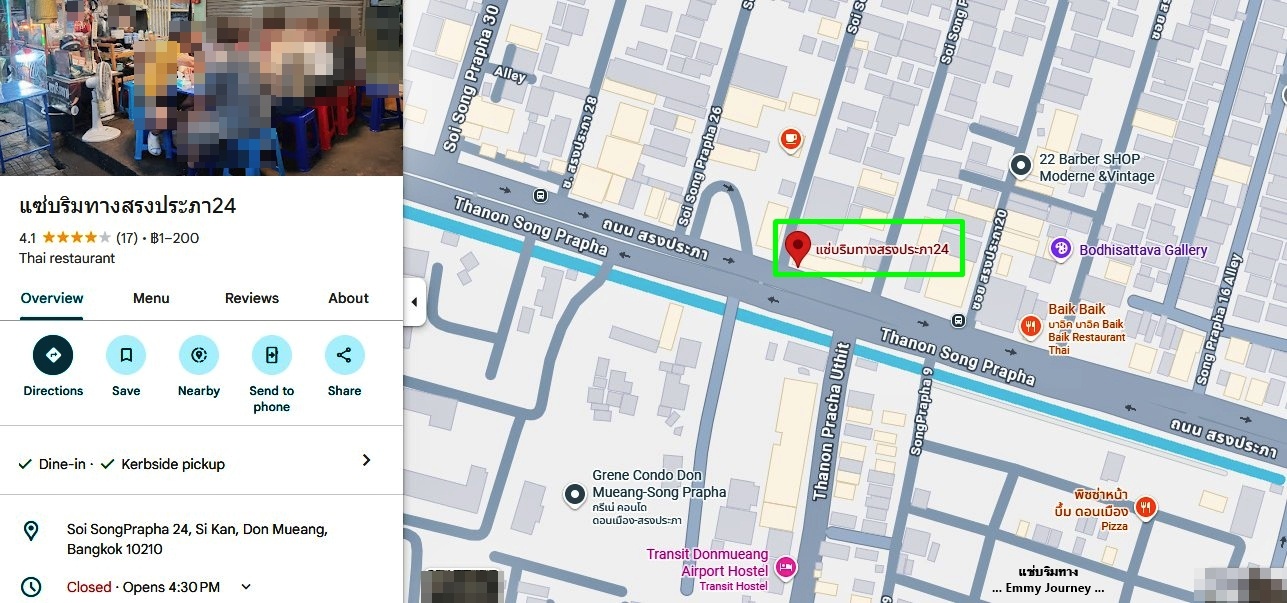Viewport: 1287px width, 603px height.
Task: Collapse the side panel arrow
Action: (x=414, y=302)
